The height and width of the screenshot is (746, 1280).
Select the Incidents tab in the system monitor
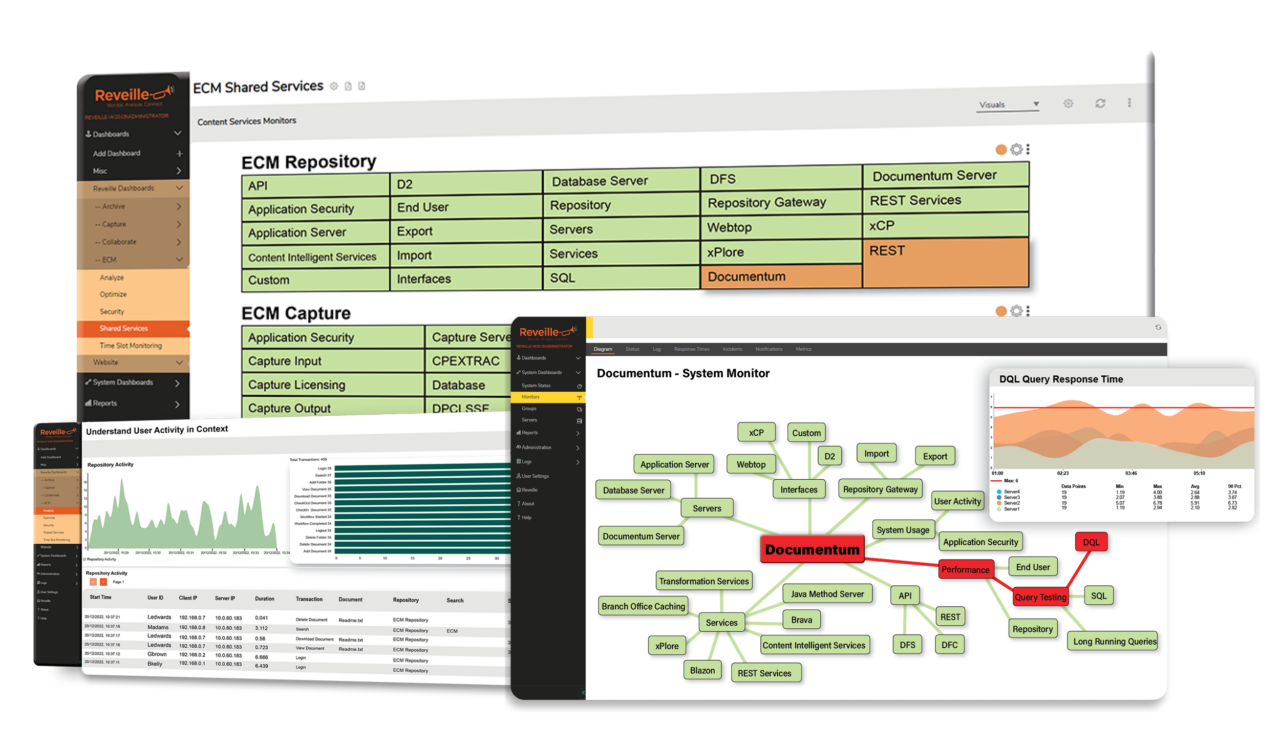(732, 348)
